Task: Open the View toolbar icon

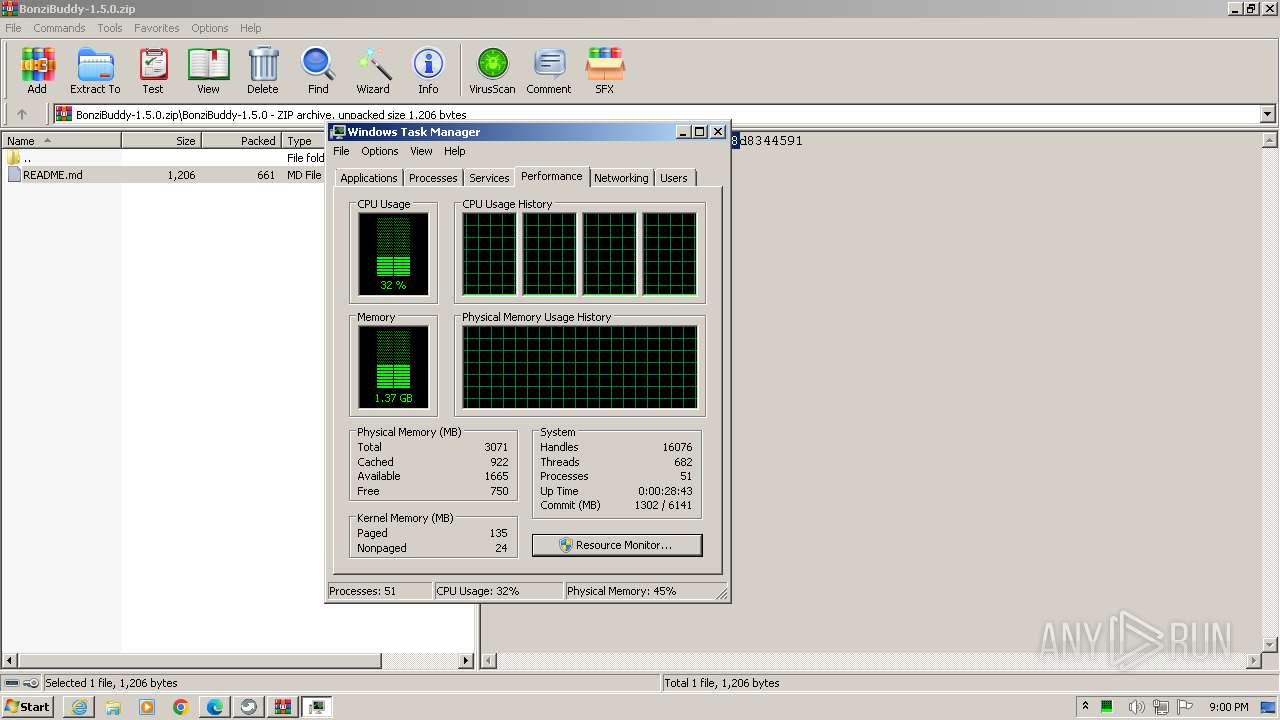Action: pos(208,70)
